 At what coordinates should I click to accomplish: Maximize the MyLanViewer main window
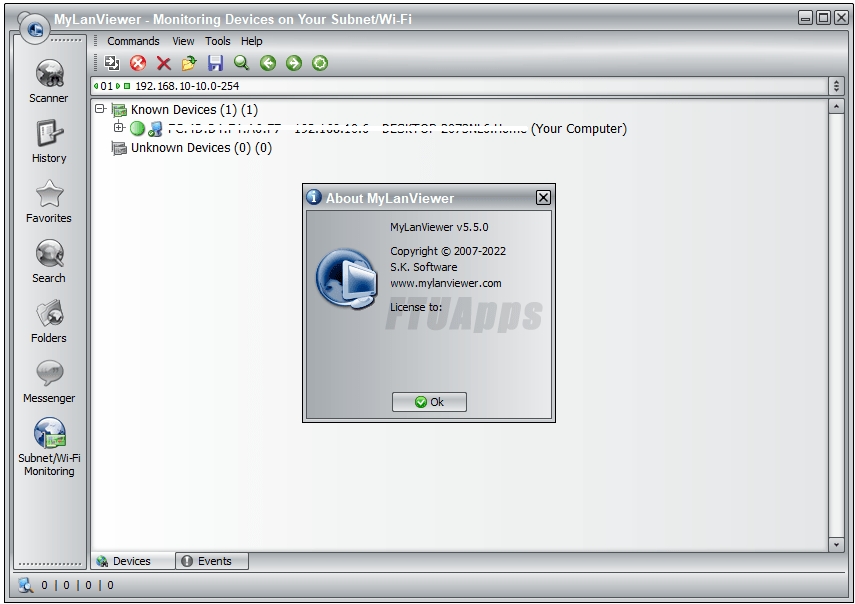coord(823,17)
